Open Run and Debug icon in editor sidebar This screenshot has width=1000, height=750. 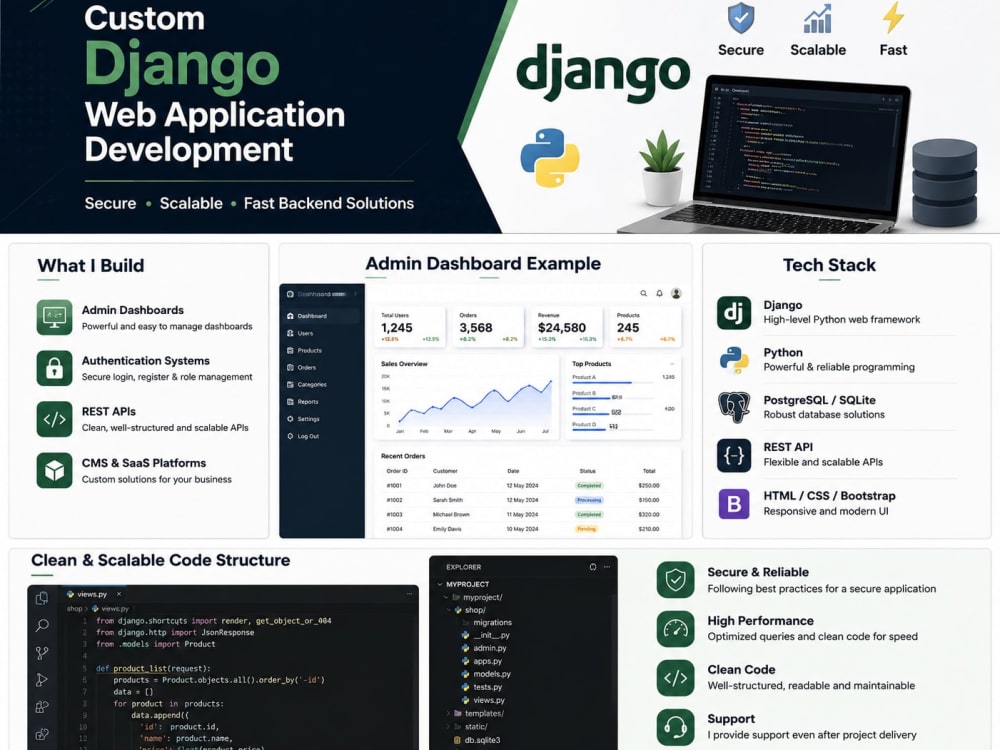42,680
